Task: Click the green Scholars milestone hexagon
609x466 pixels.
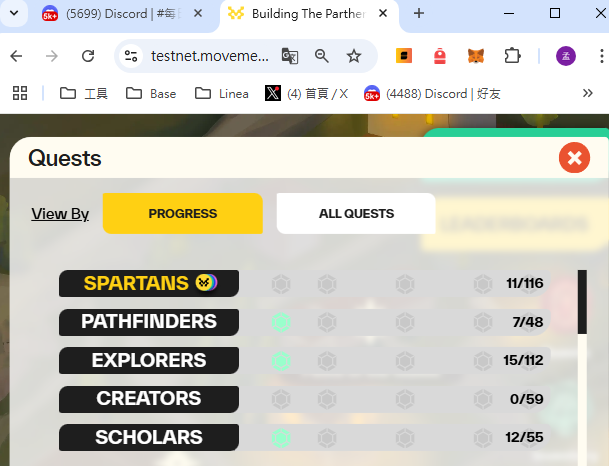Action: coord(281,438)
